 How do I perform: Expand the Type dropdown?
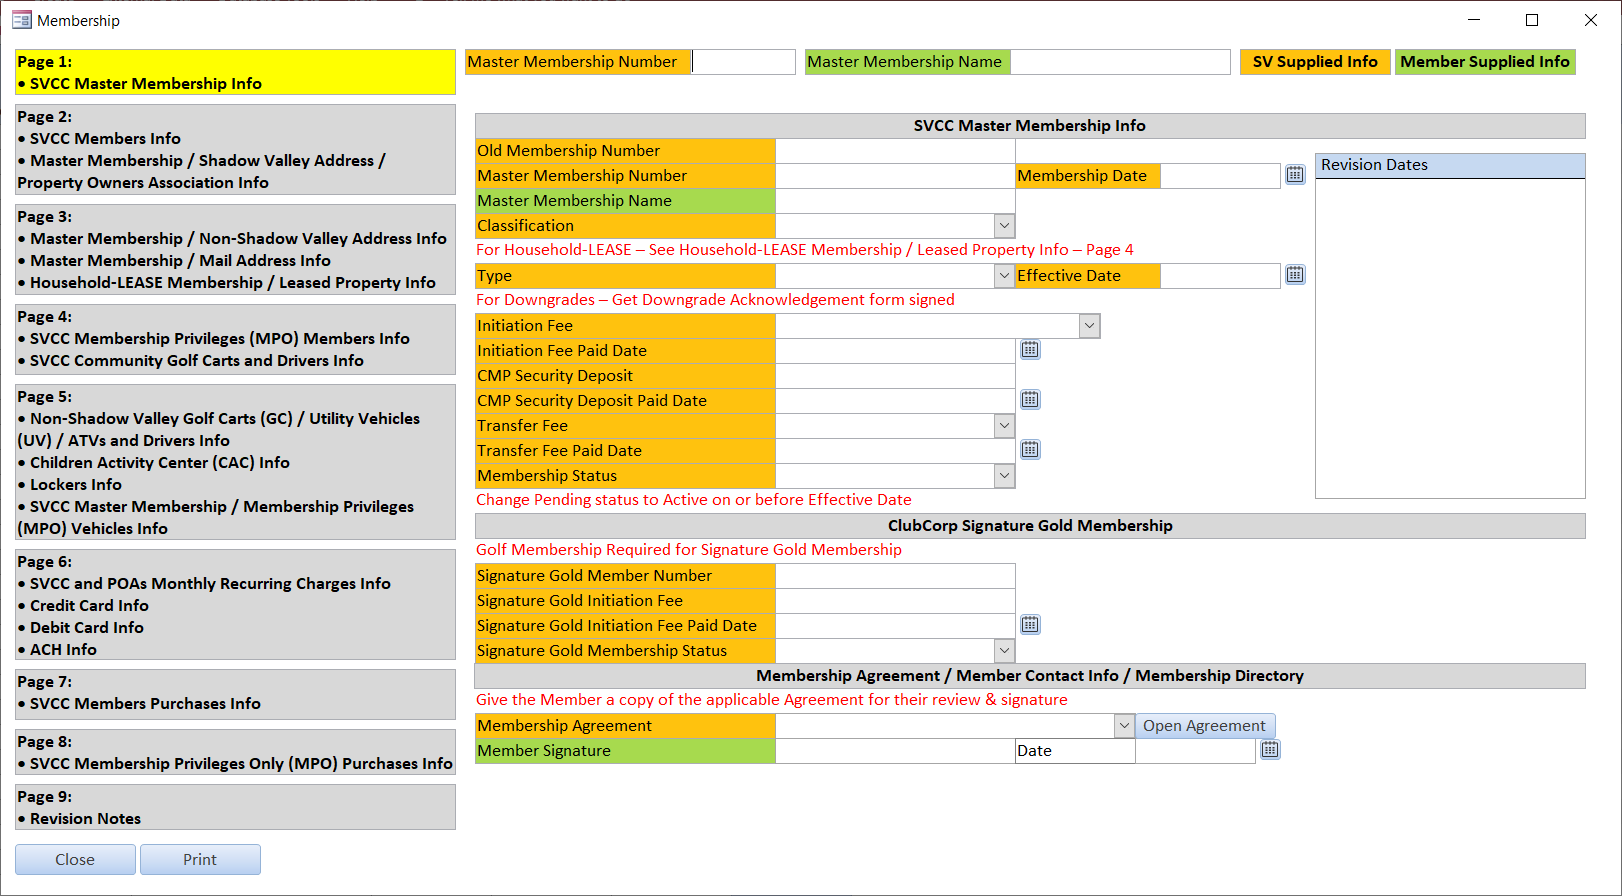[1005, 276]
